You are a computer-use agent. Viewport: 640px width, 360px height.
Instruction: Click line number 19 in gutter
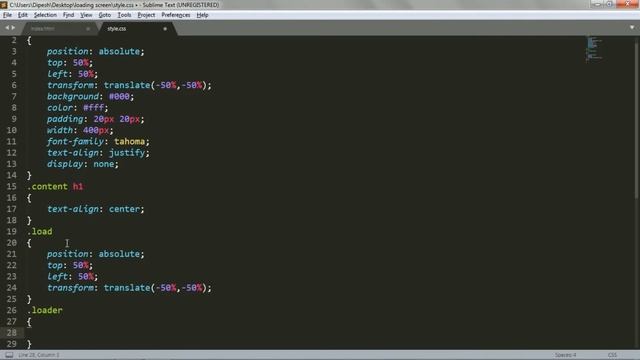tap(11, 231)
